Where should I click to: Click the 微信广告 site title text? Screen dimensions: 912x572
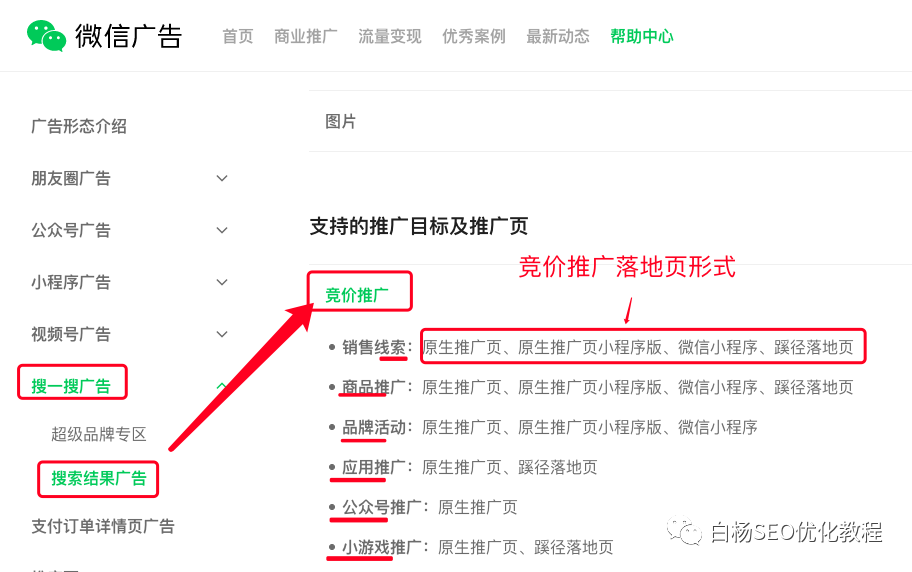point(129,36)
